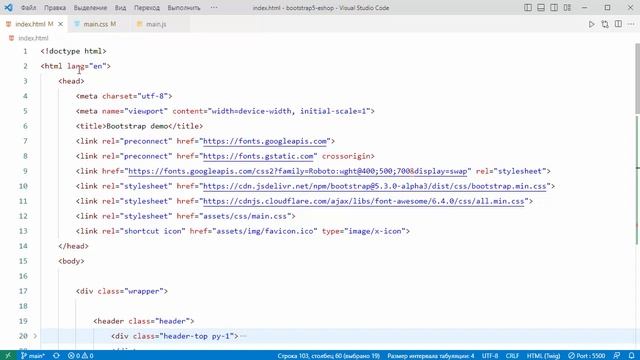The height and width of the screenshot is (360, 640).
Task: Open the Customize Layout icon
Action: point(567,7)
